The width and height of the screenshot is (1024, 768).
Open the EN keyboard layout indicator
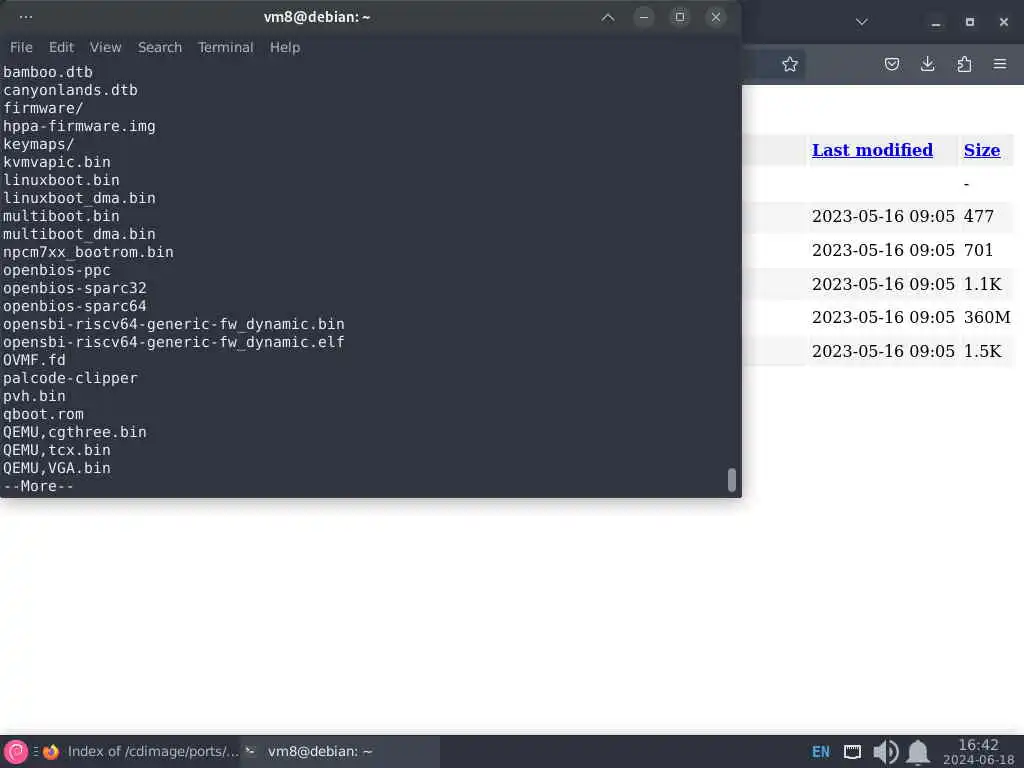pos(821,752)
